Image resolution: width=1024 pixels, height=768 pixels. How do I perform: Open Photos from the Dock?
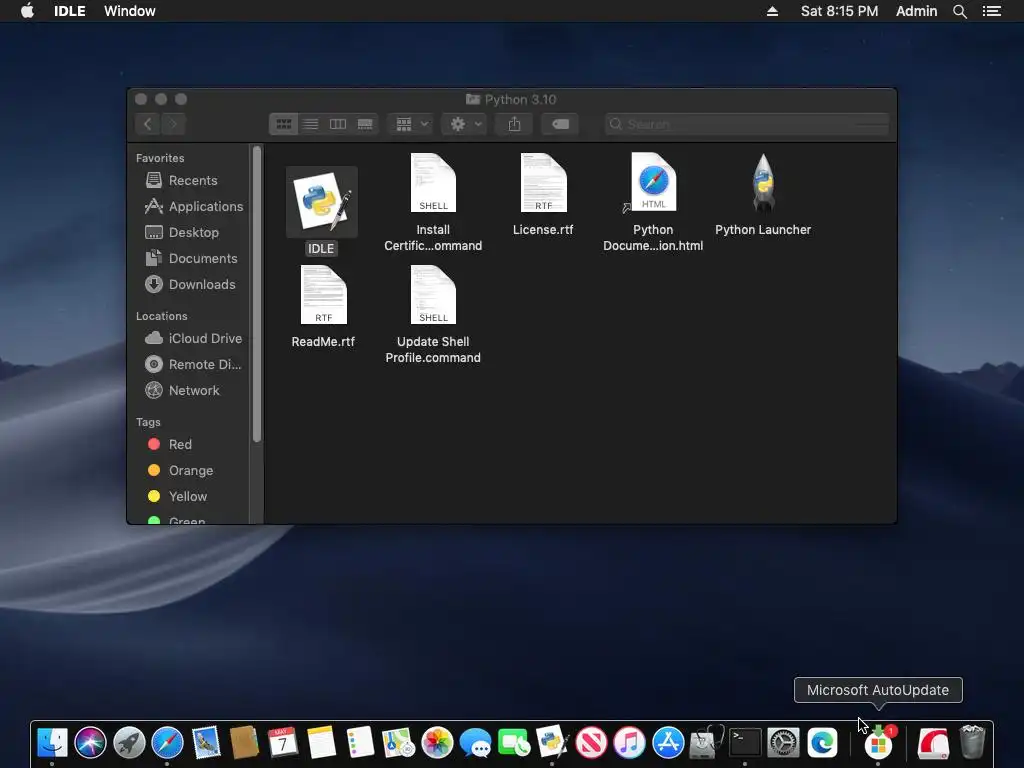point(437,743)
